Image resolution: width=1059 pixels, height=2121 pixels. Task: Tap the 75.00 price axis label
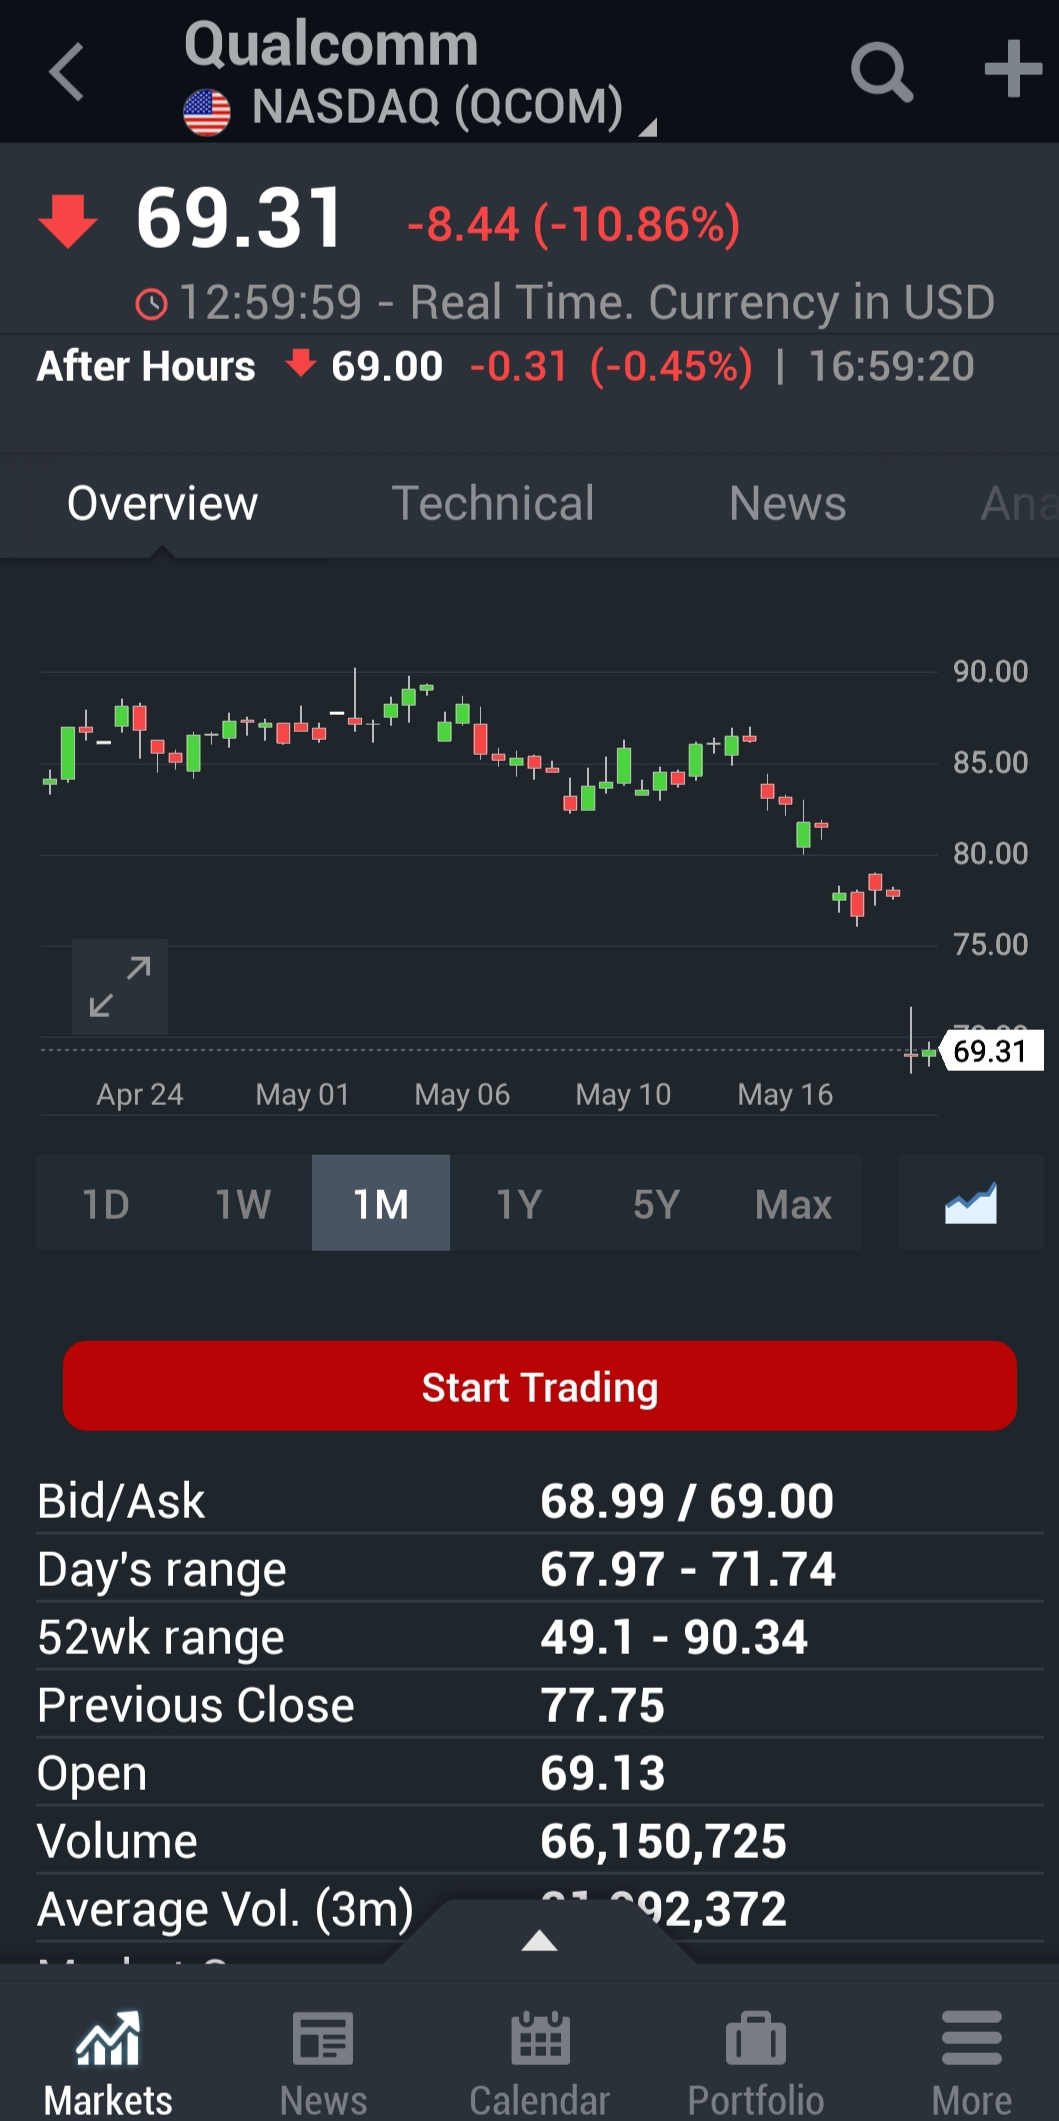coord(990,945)
